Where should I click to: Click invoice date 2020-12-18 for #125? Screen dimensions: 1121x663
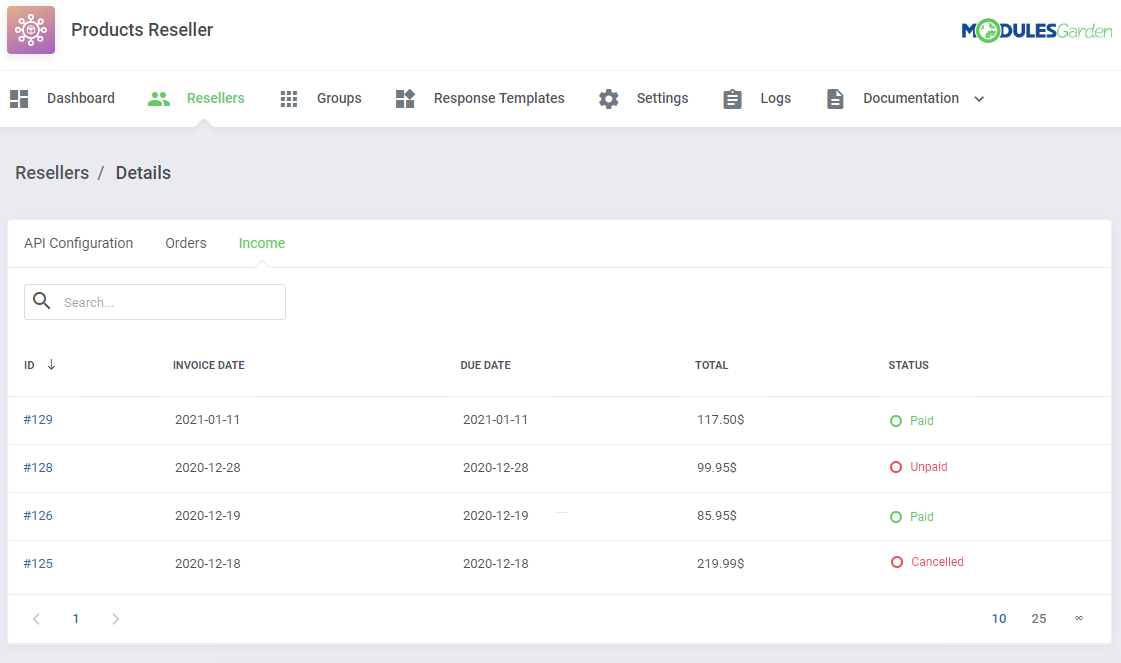(x=207, y=564)
